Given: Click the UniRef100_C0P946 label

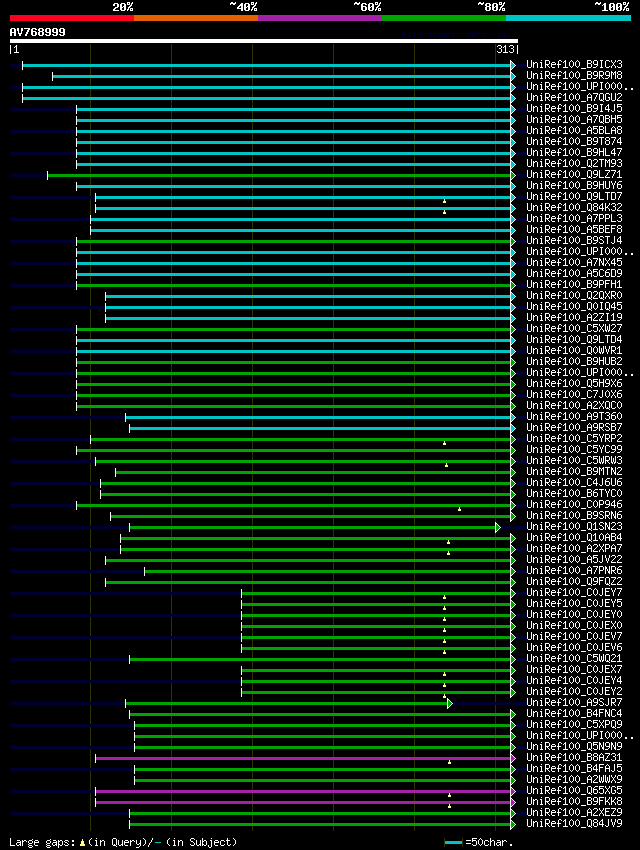Looking at the screenshot, I should [574, 505].
